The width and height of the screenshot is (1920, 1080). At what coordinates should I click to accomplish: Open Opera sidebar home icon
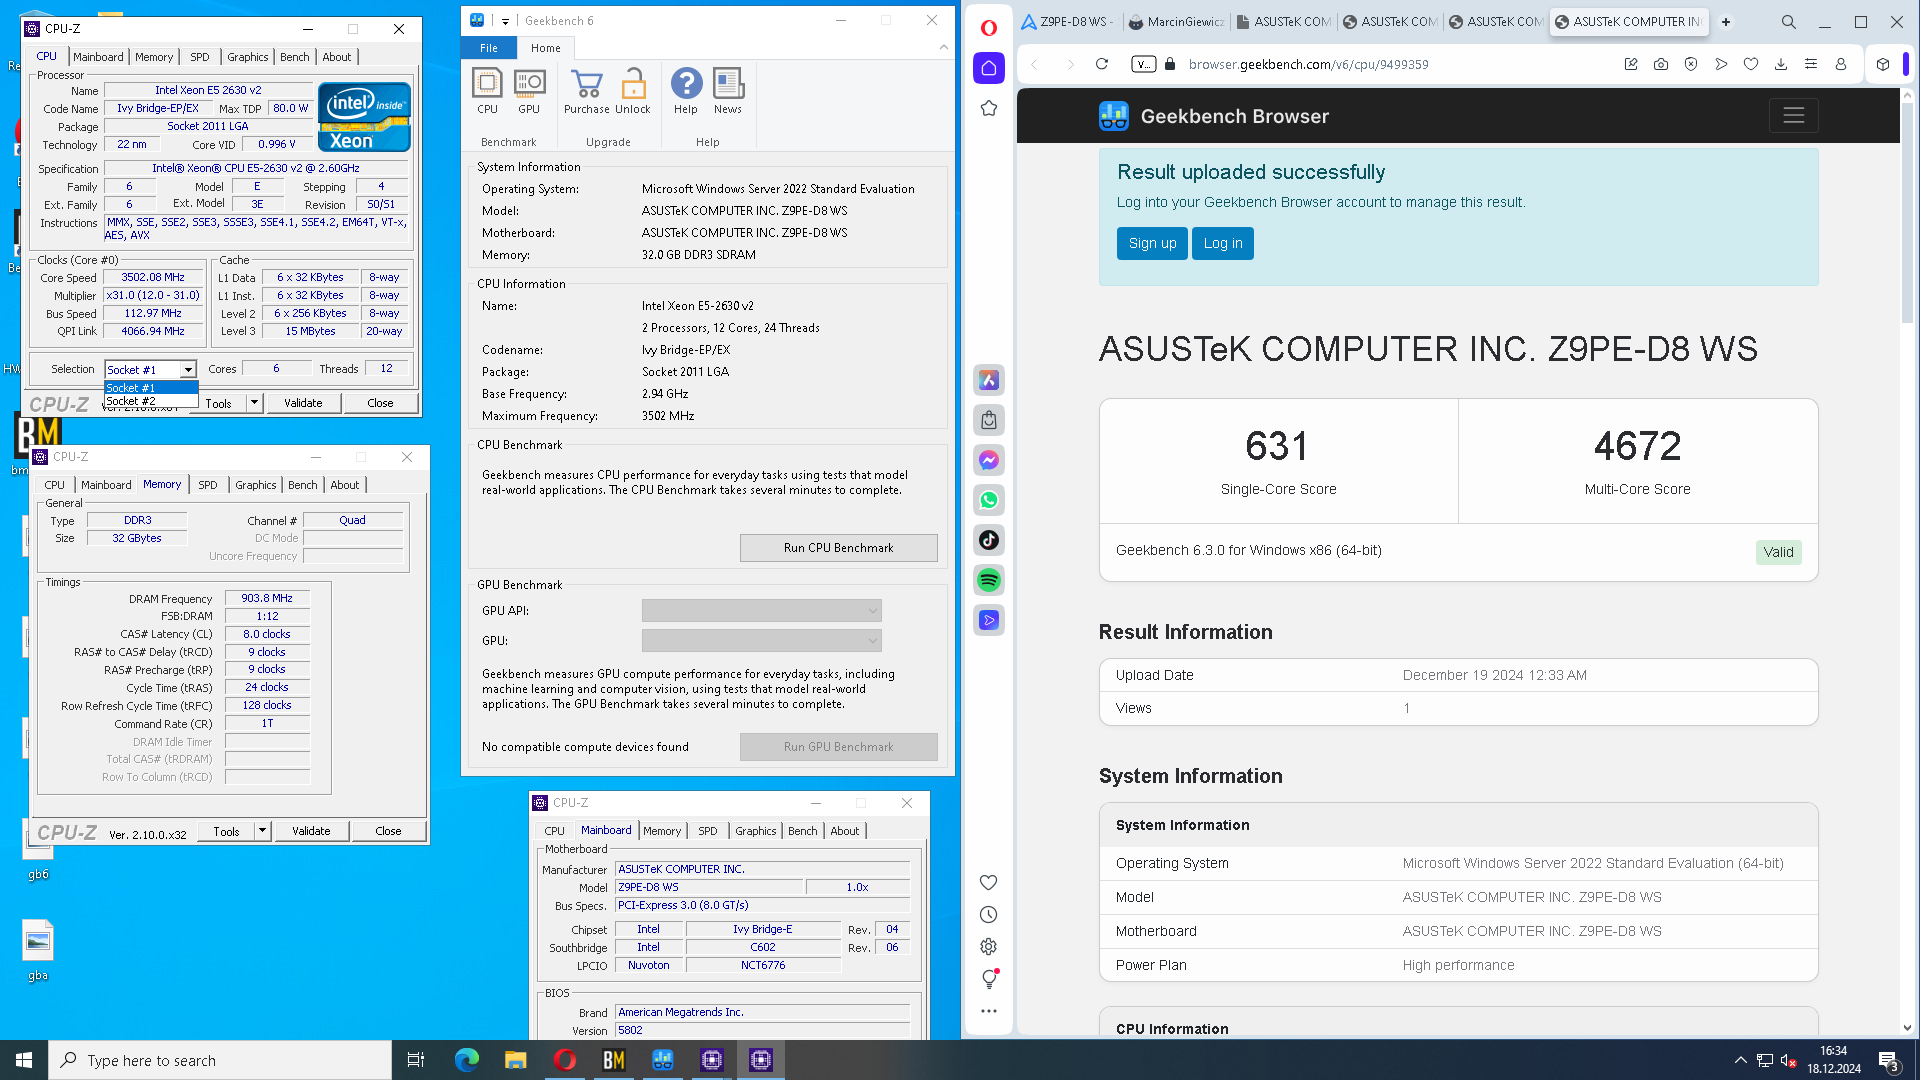pos(989,68)
